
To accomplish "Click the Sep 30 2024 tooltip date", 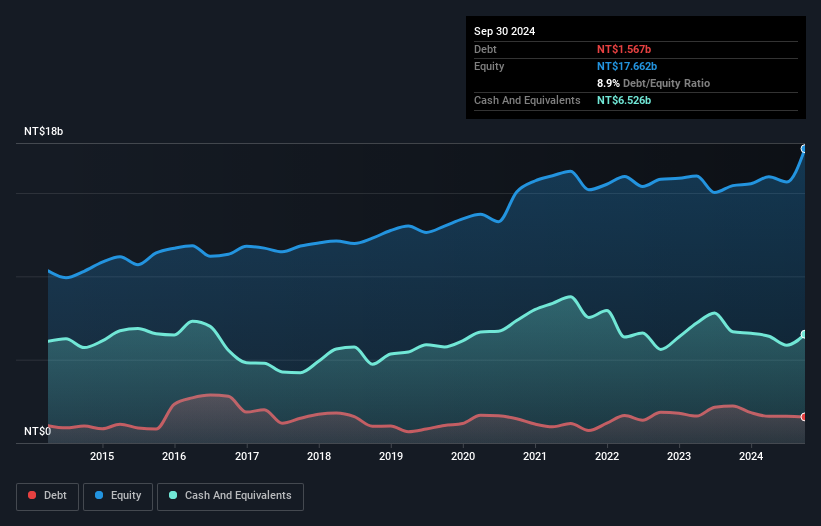I will [x=504, y=31].
